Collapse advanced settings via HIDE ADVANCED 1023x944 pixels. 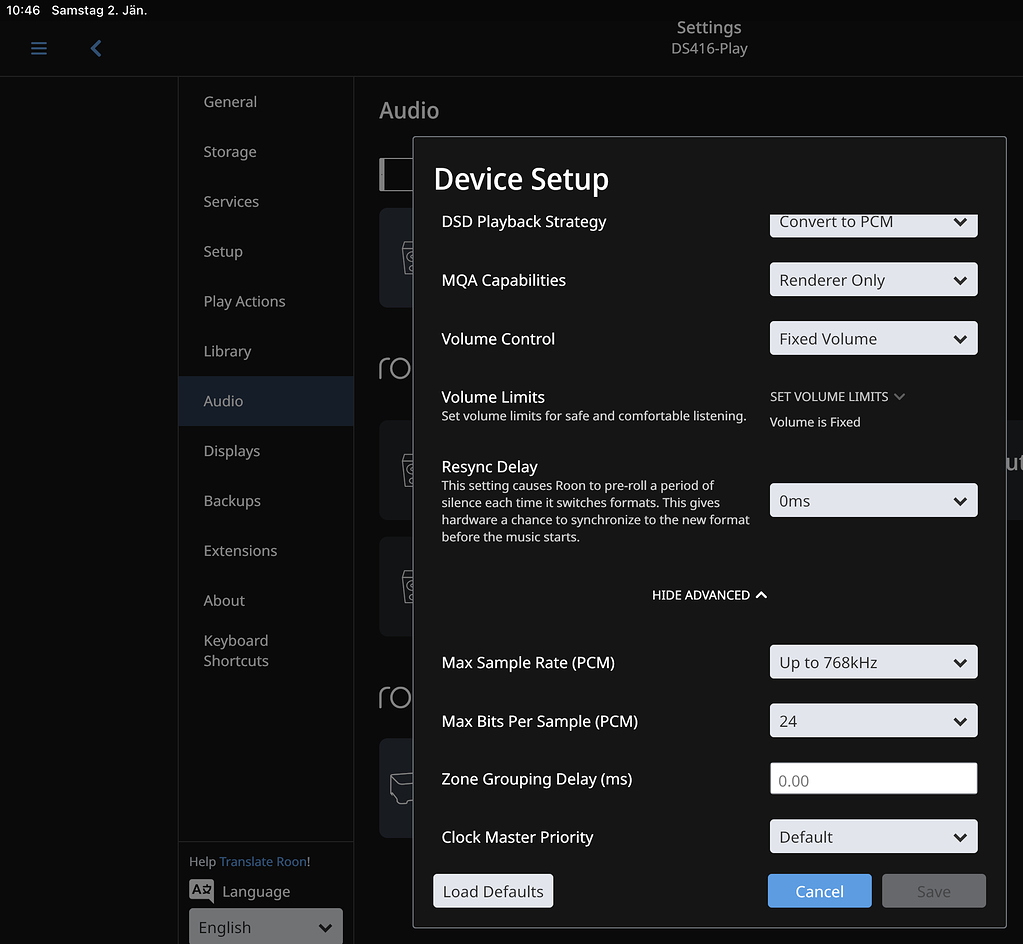pyautogui.click(x=709, y=594)
